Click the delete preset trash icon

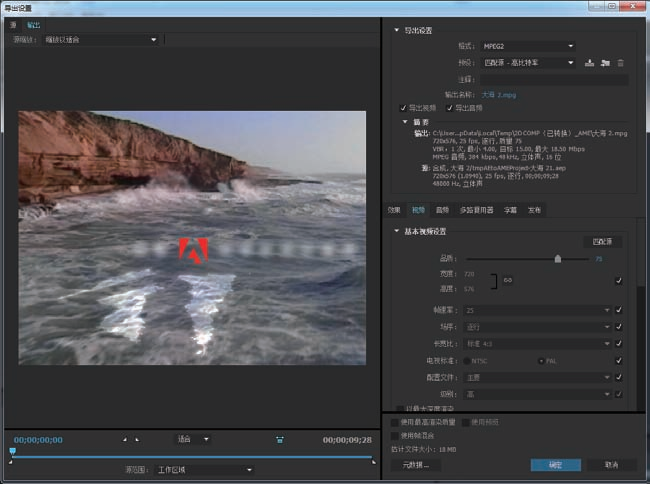[620, 62]
